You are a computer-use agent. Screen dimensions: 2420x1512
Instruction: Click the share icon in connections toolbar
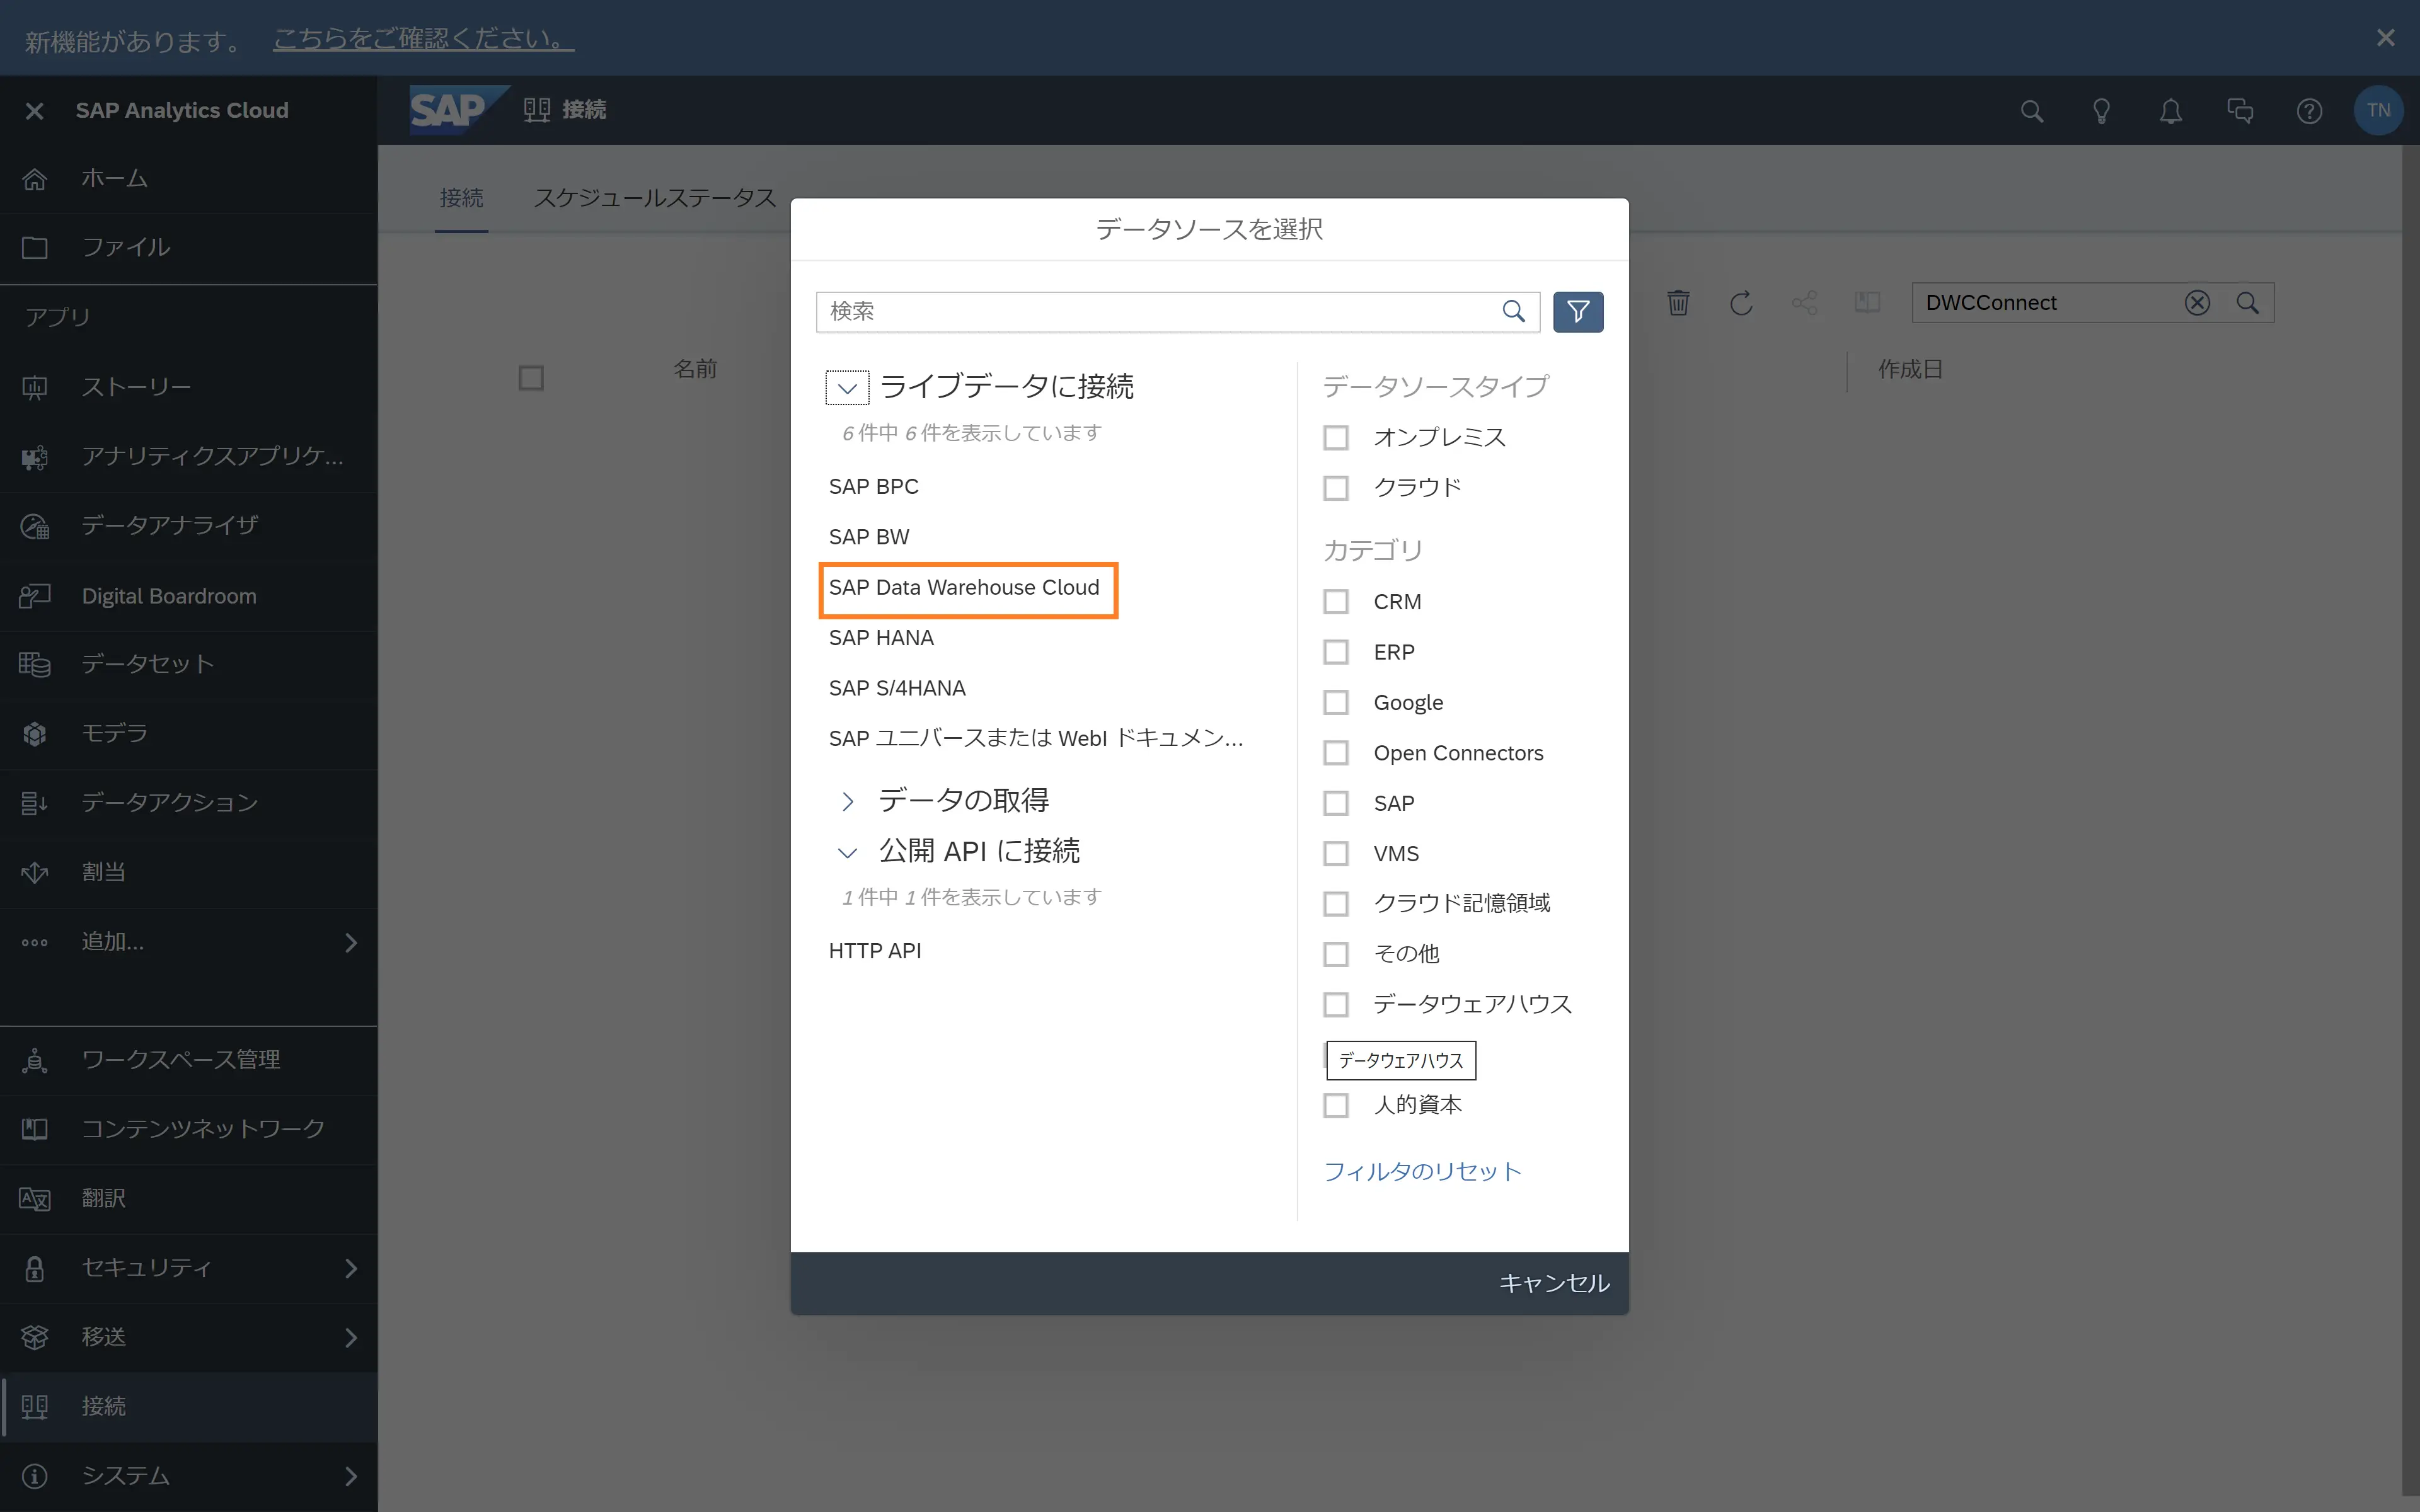coord(1804,303)
